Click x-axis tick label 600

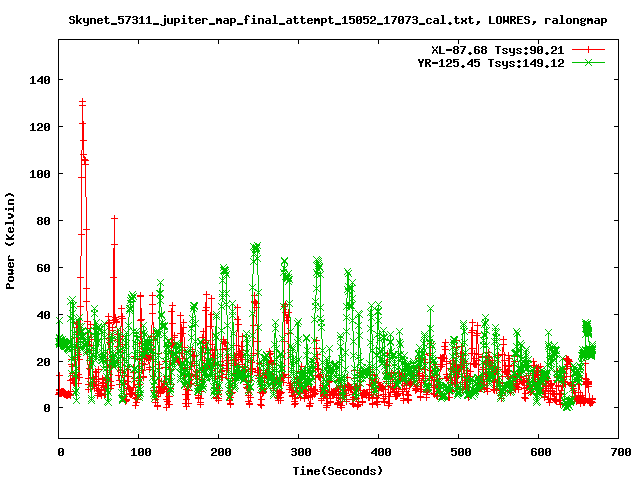pos(540,452)
